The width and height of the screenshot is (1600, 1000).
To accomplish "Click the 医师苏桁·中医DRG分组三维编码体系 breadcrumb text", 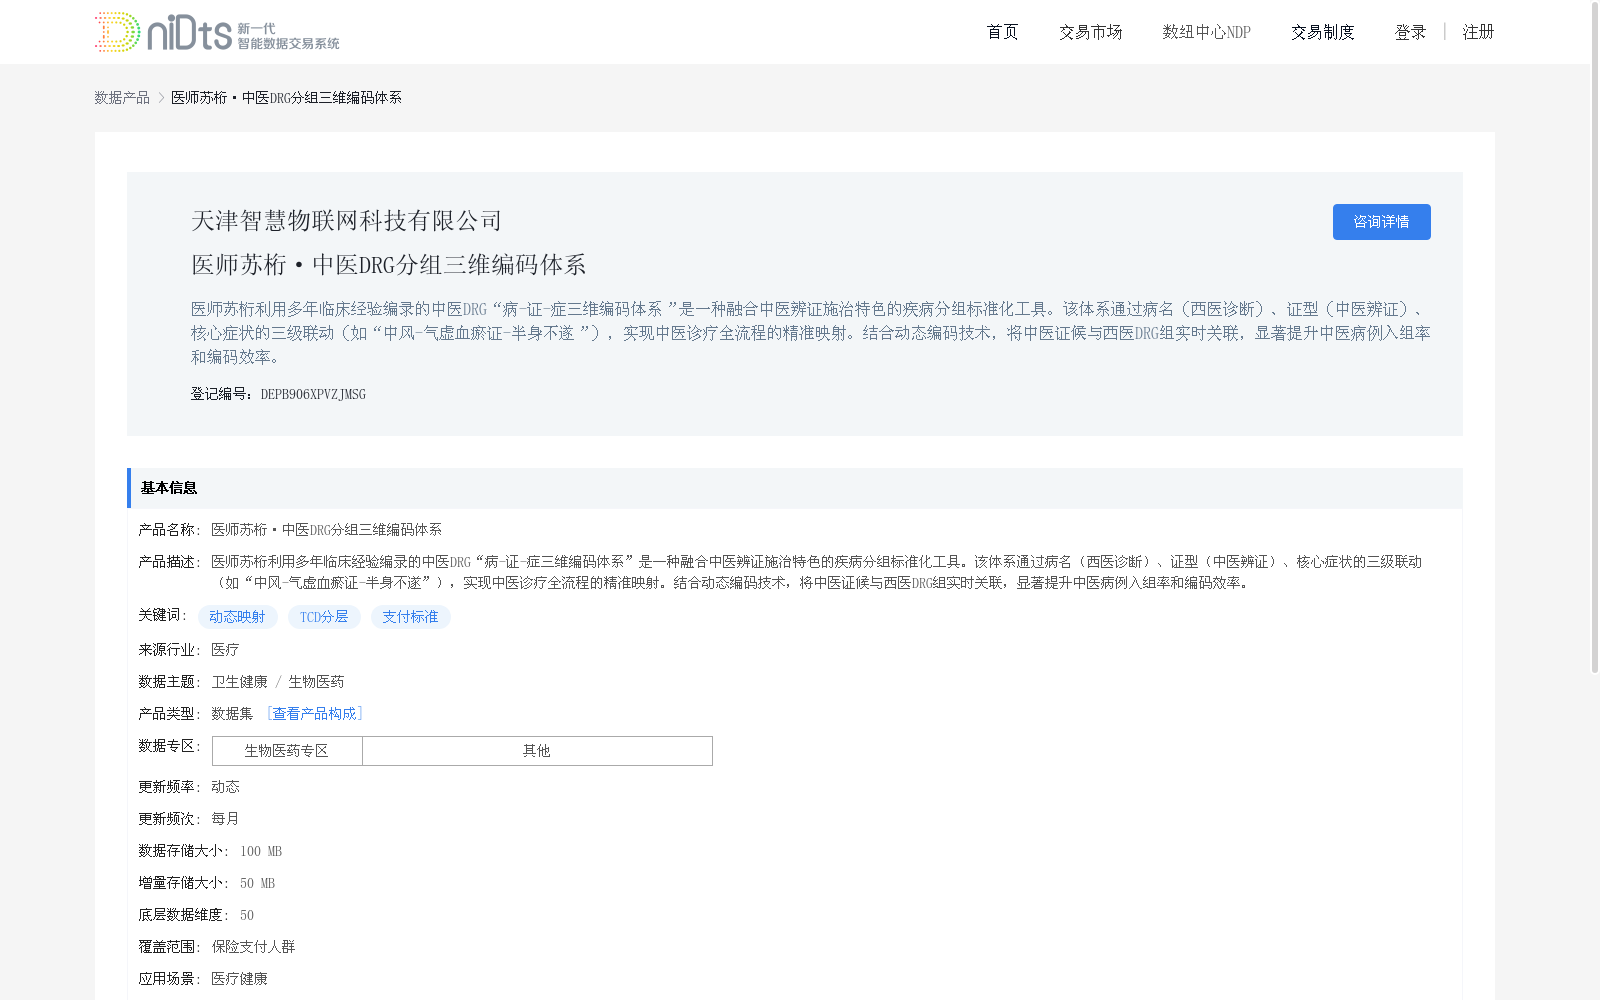I will pyautogui.click(x=286, y=97).
